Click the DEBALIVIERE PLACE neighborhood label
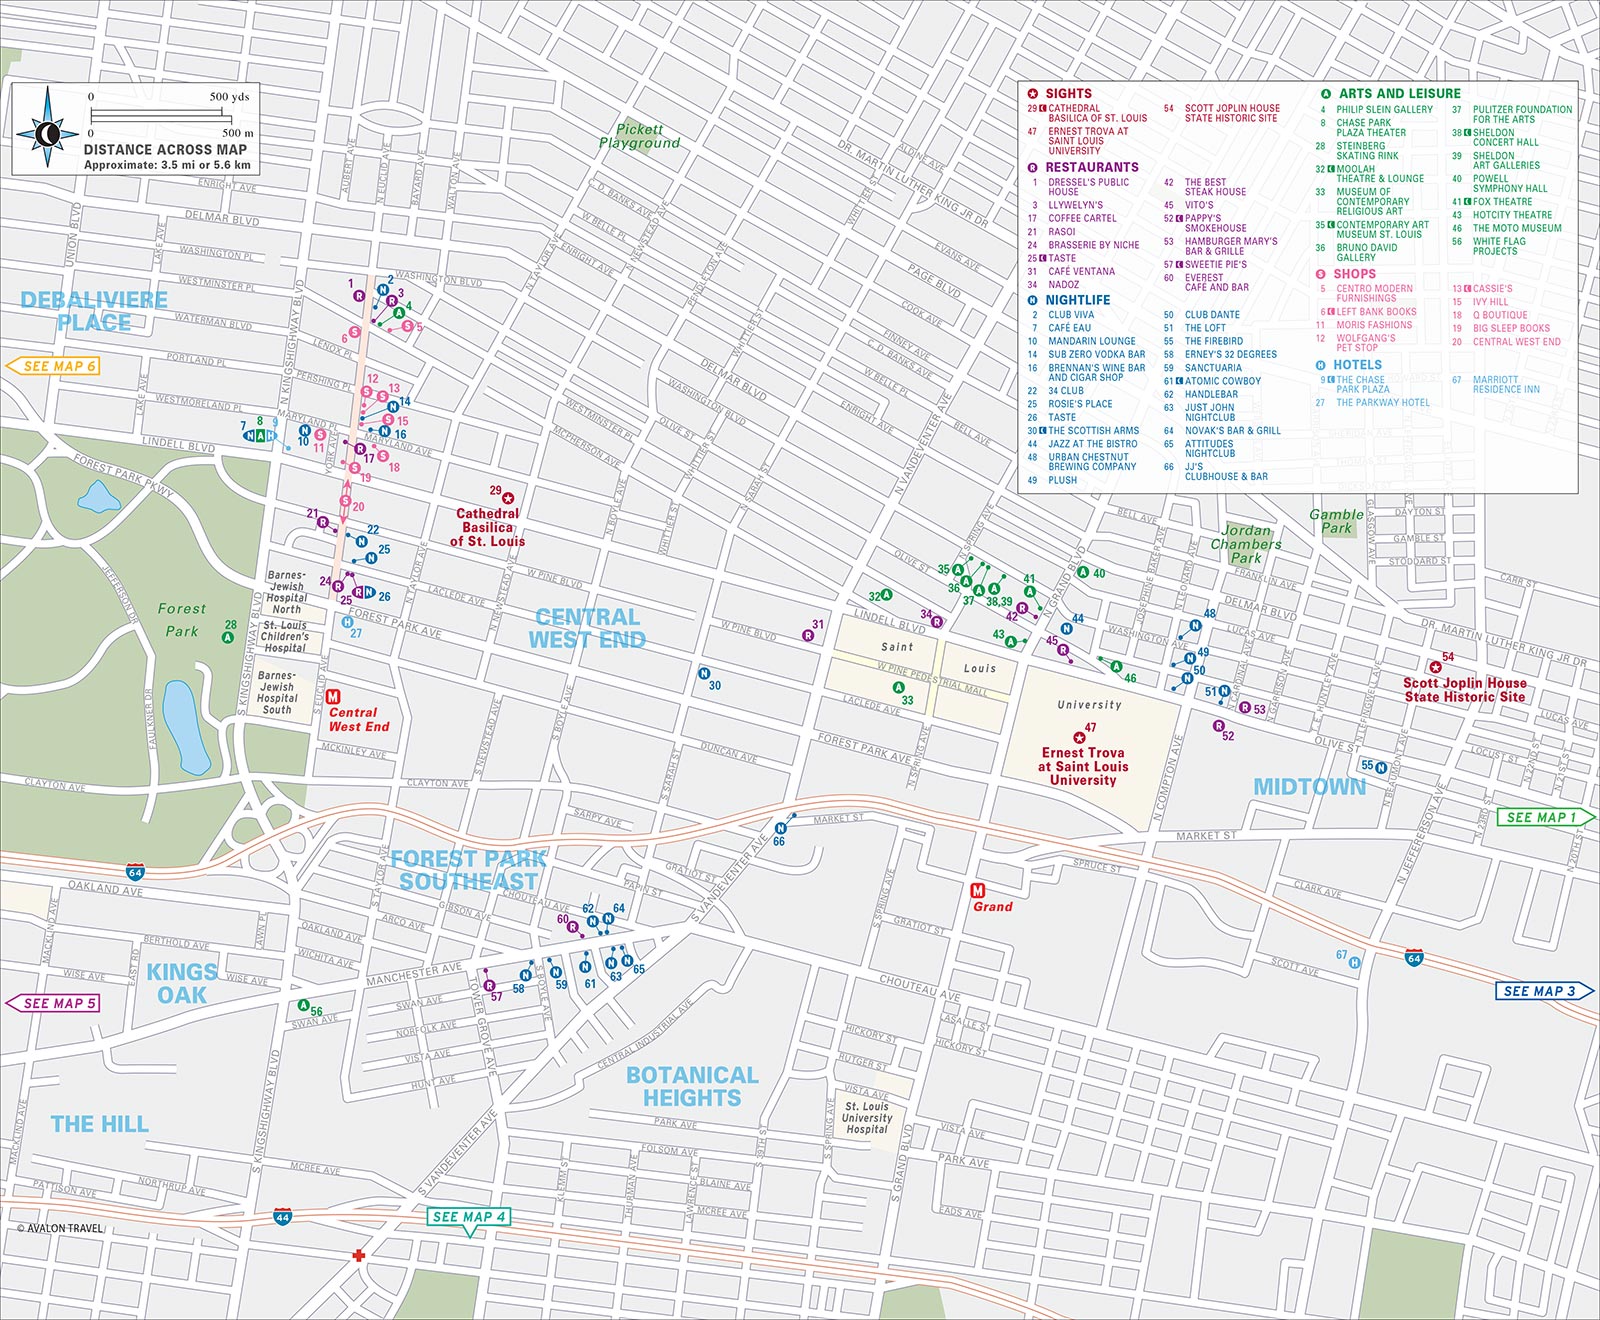Viewport: 1600px width, 1320px height. [x=94, y=311]
